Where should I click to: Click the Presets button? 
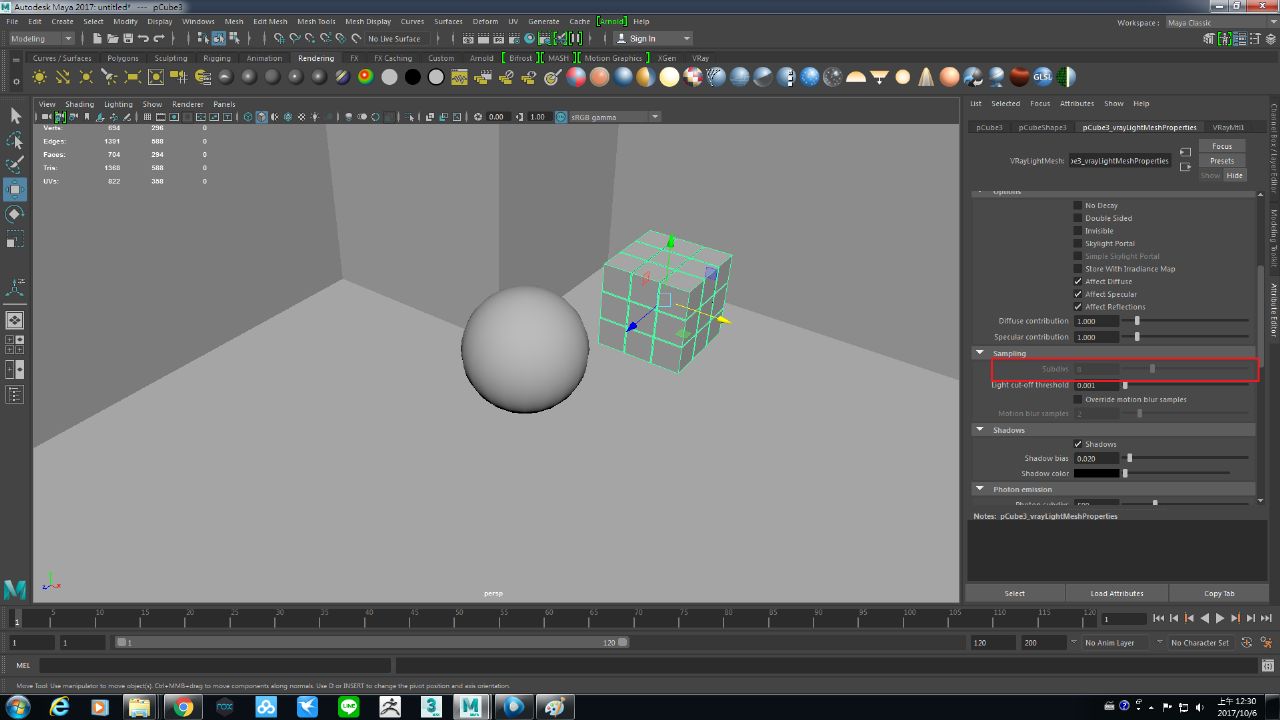[x=1222, y=160]
